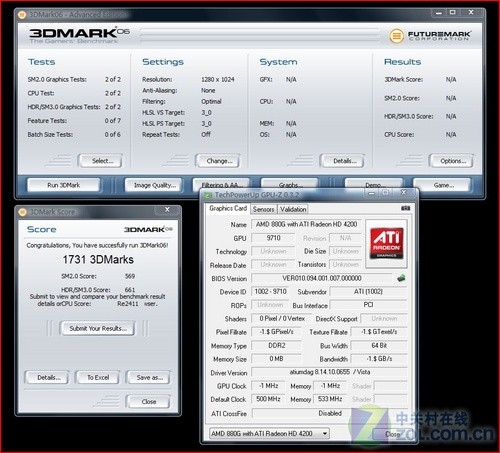Viewport: 500px width, 453px height.
Task: Click the Filtering & AA button
Action: click(x=220, y=185)
